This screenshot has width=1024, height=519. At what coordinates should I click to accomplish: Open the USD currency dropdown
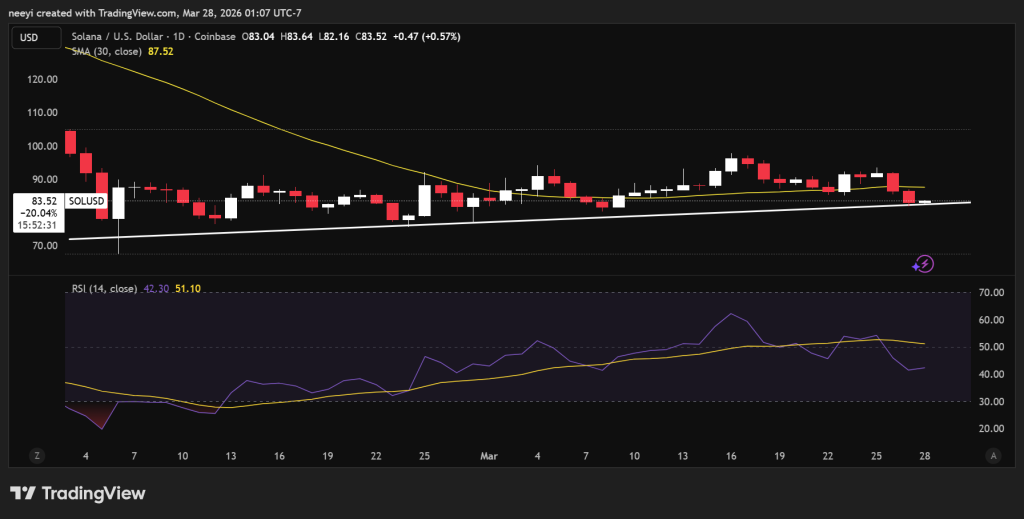29,37
